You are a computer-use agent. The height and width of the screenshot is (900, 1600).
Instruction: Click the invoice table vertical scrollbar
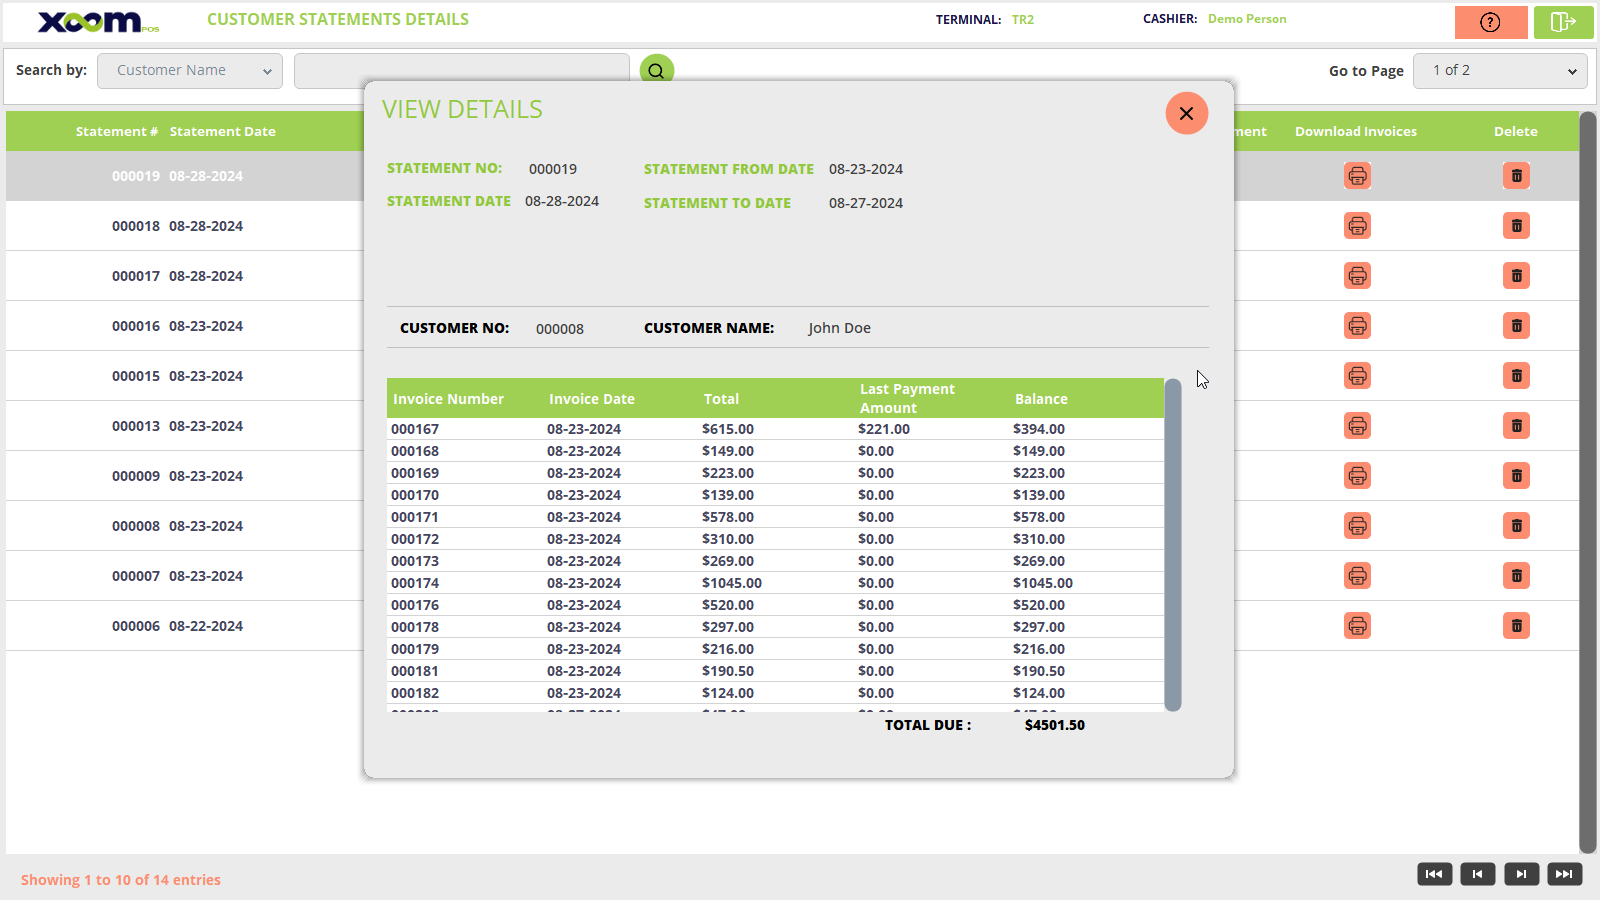tap(1173, 545)
